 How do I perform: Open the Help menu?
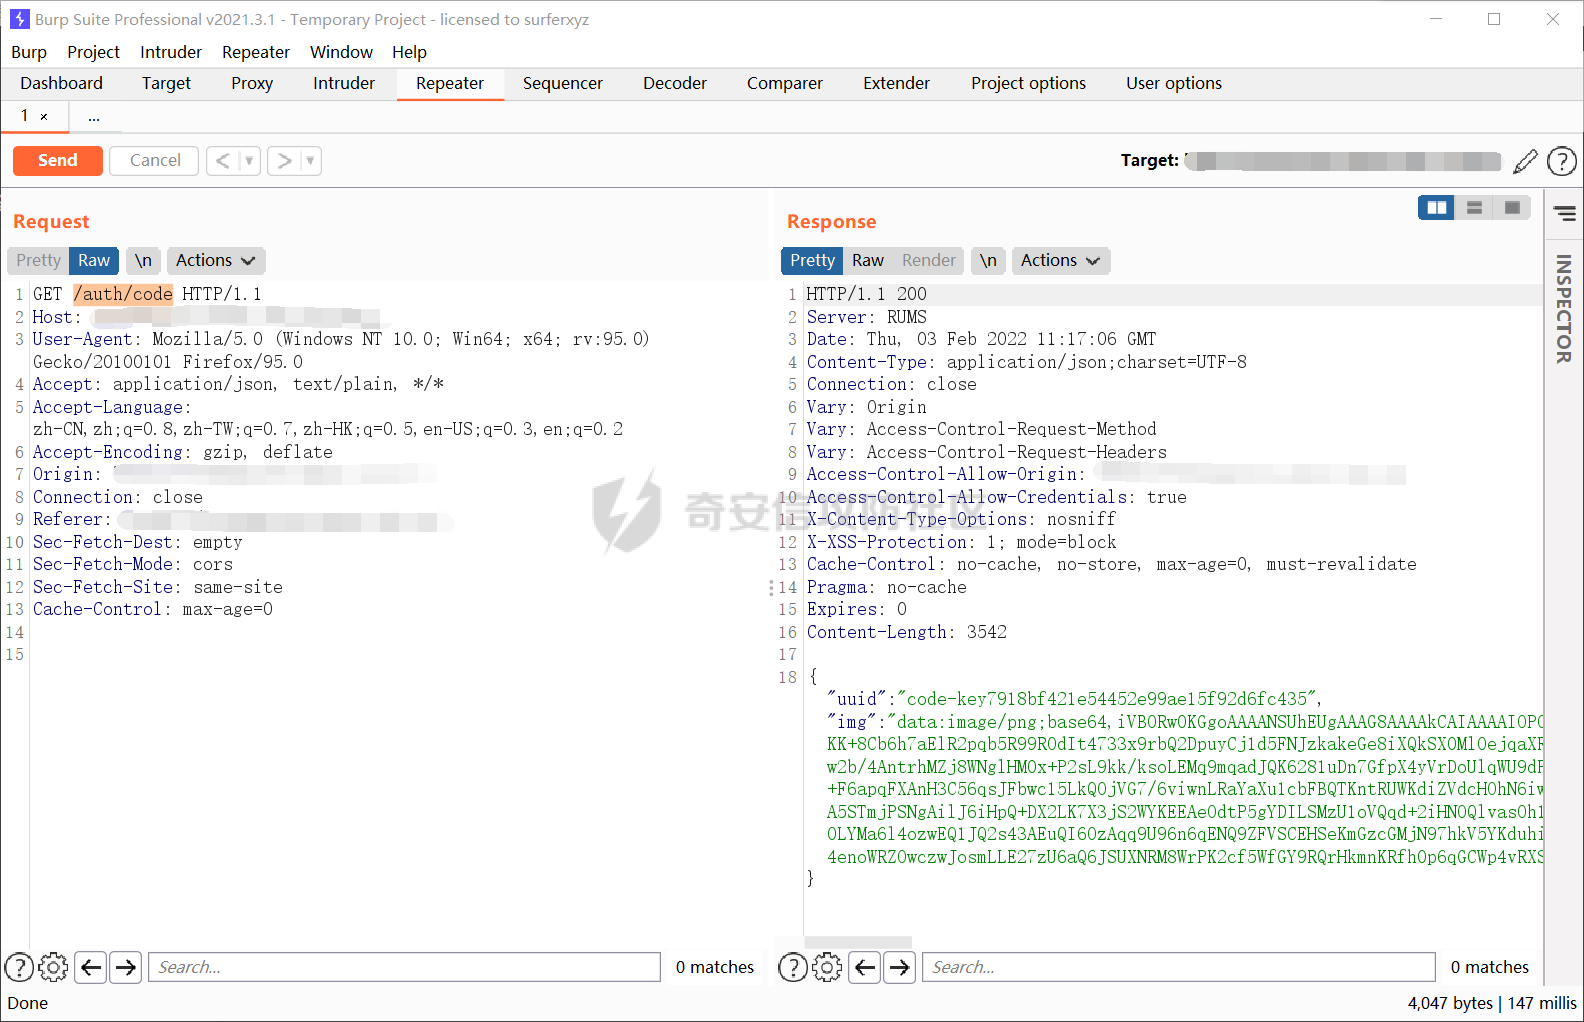pyautogui.click(x=409, y=52)
